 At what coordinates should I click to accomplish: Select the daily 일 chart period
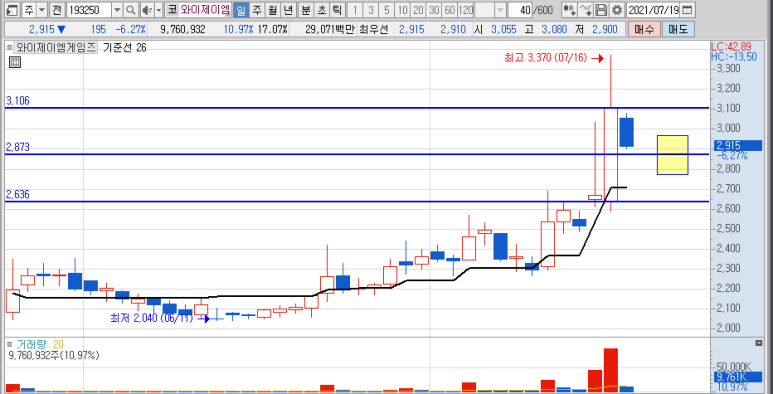tap(242, 9)
